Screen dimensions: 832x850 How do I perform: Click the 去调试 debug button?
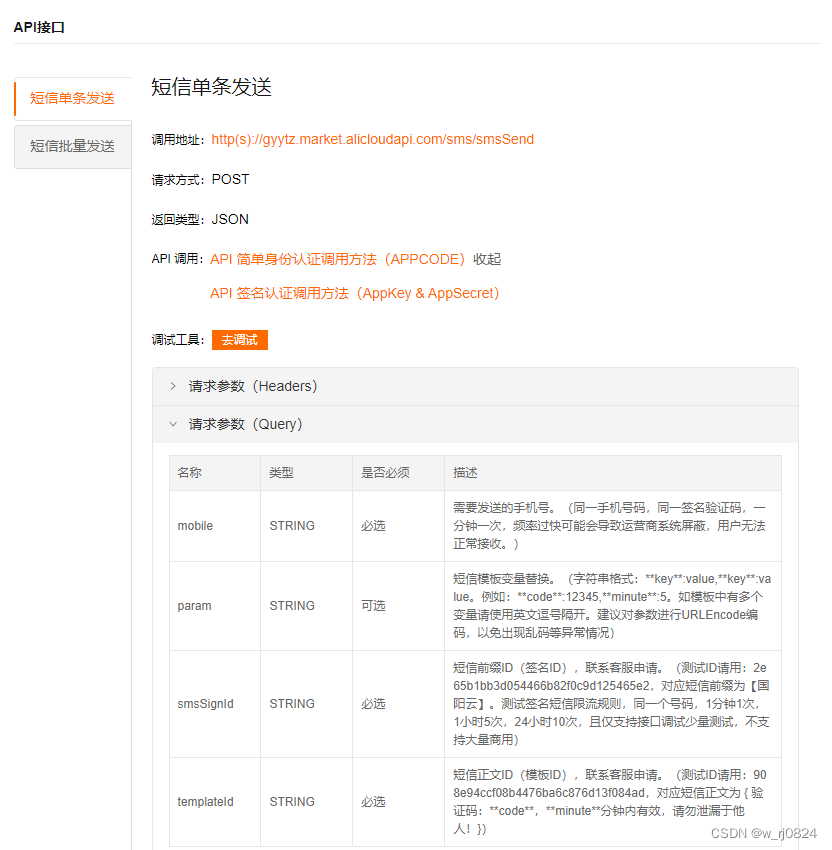coord(240,340)
